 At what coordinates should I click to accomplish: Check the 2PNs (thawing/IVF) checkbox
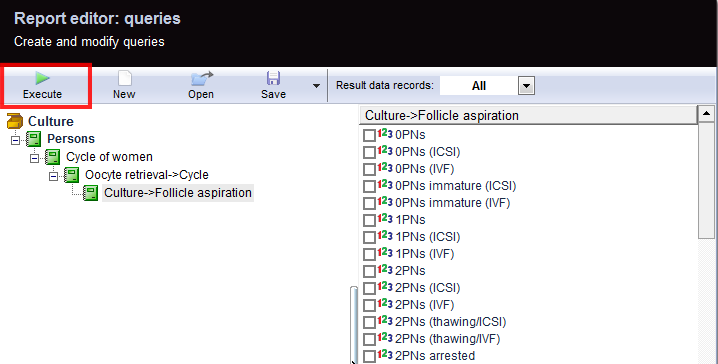click(x=369, y=339)
